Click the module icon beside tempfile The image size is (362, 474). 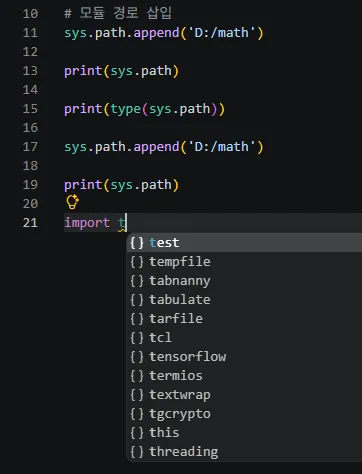[x=137, y=262]
